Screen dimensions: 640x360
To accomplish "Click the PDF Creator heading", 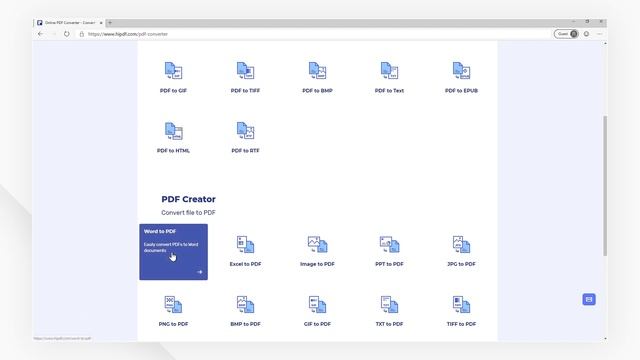I will pos(189,199).
